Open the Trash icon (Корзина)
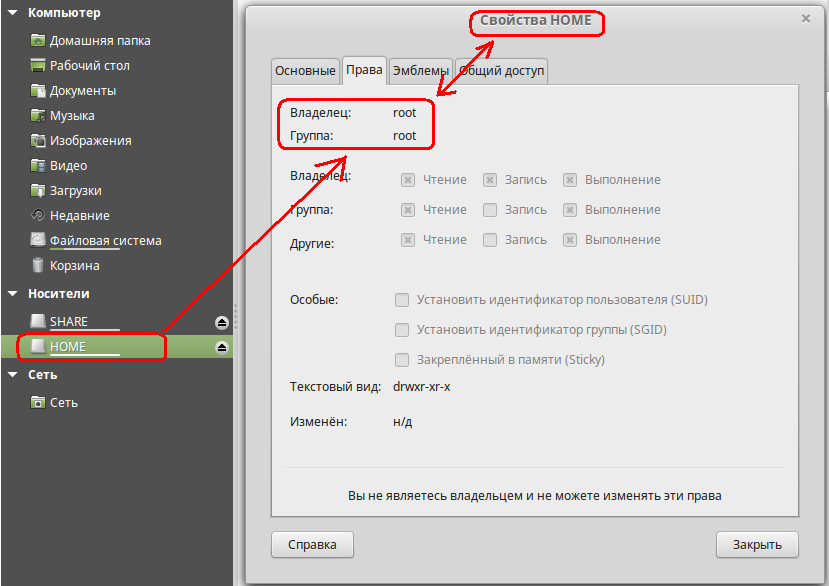829x586 pixels. (x=38, y=266)
